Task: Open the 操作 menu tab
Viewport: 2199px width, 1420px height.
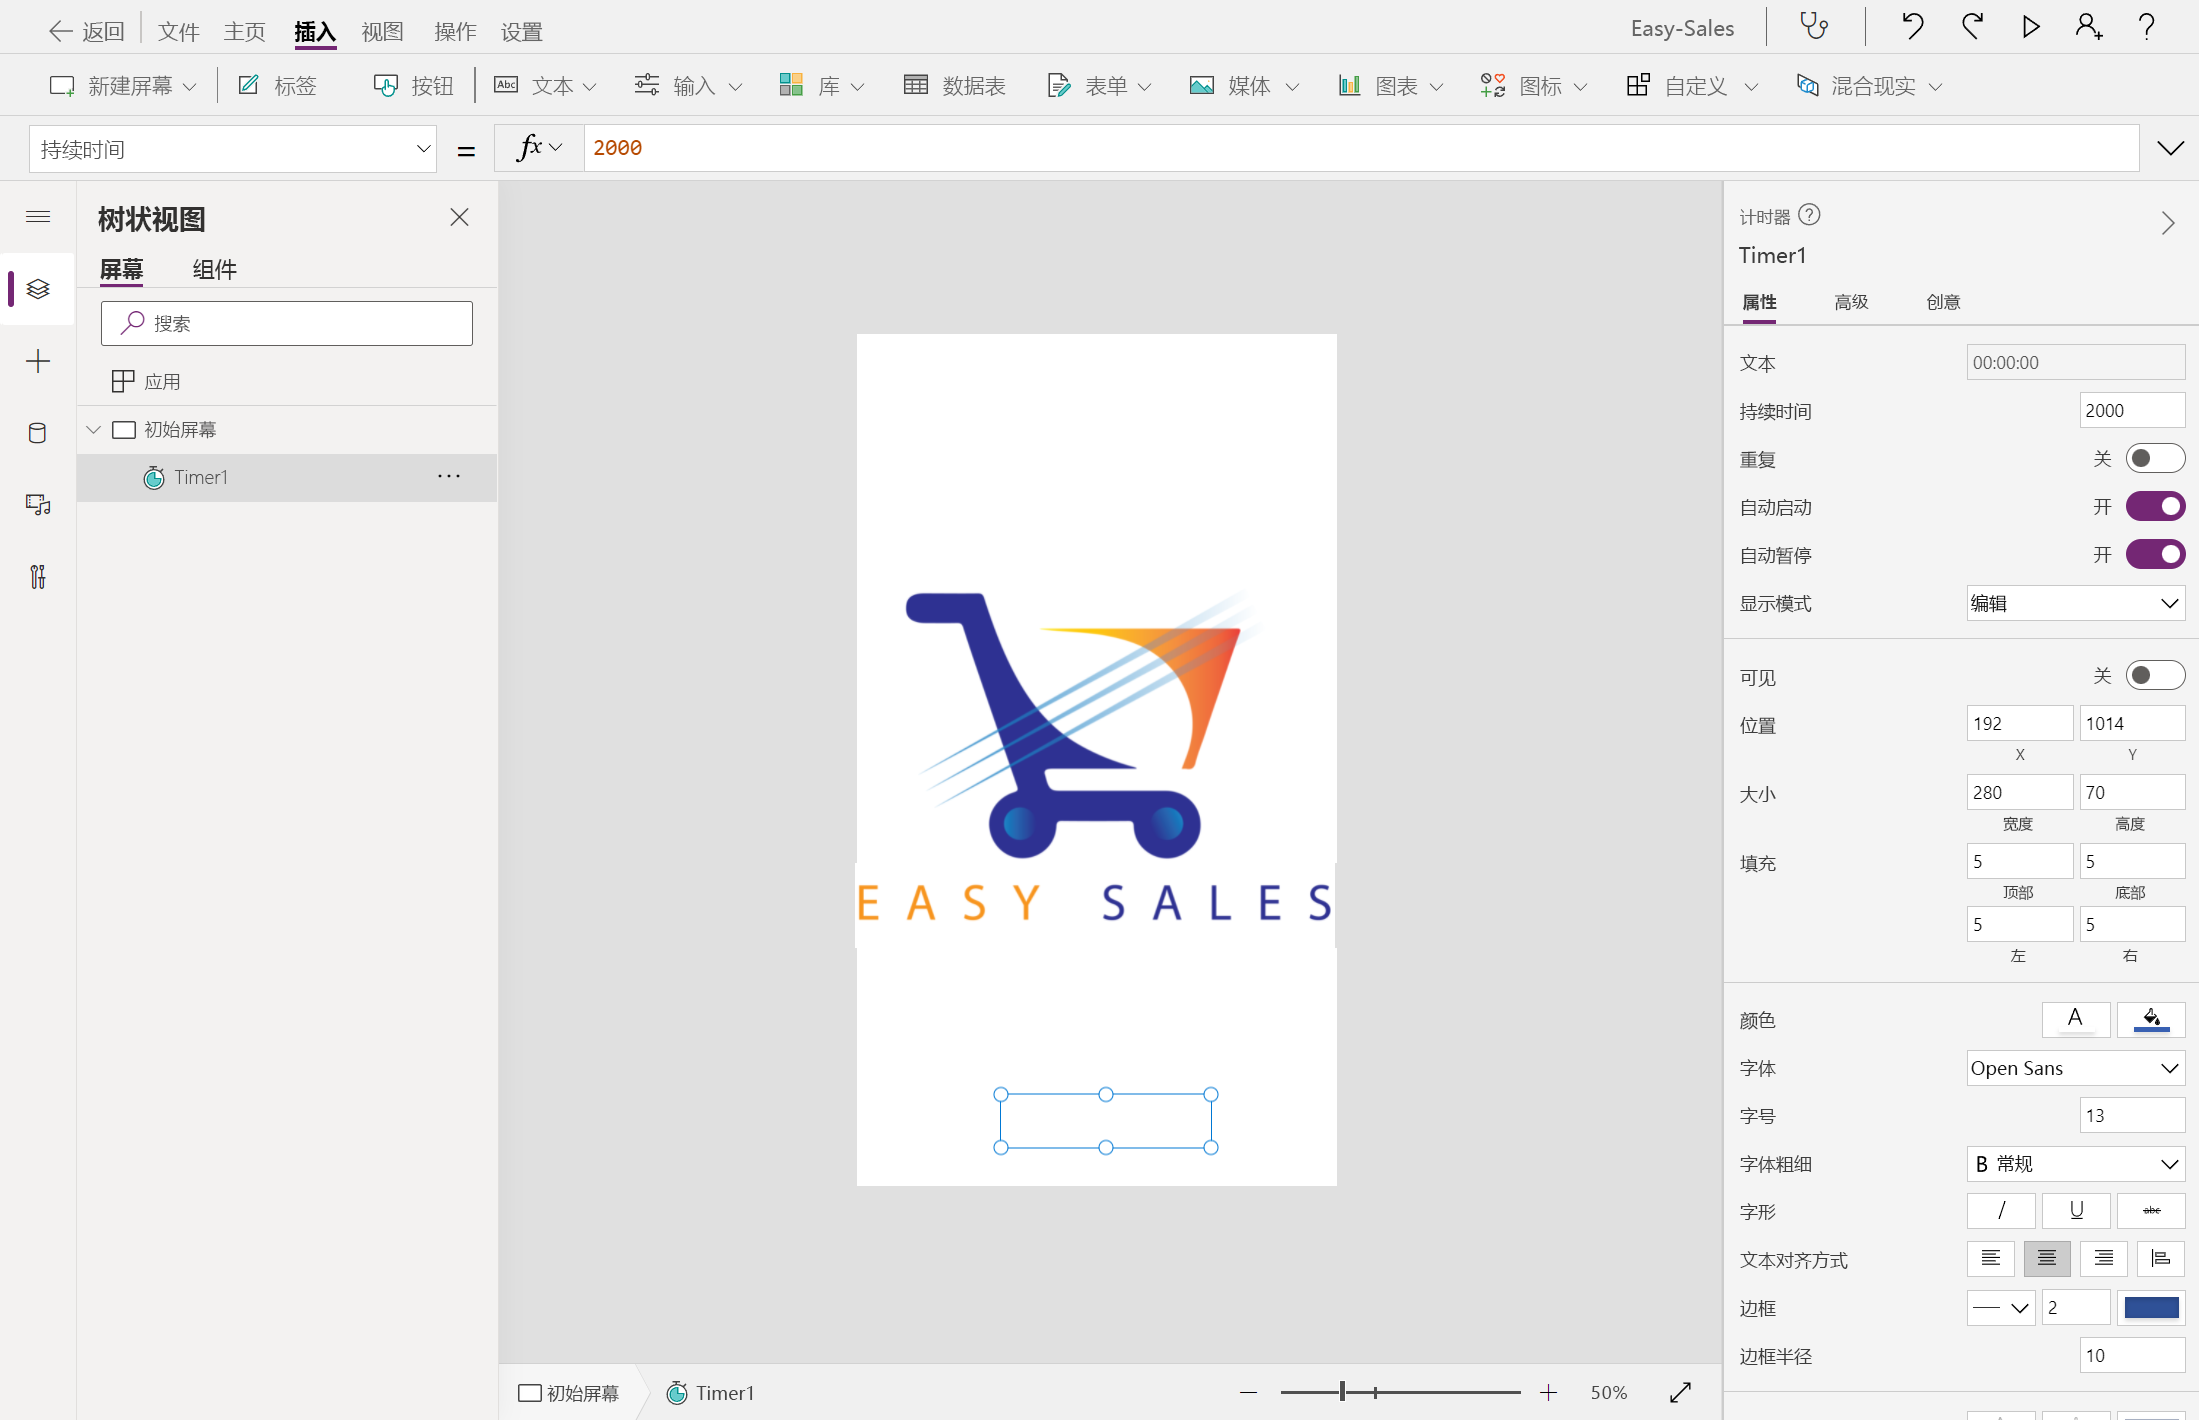Action: [x=454, y=31]
